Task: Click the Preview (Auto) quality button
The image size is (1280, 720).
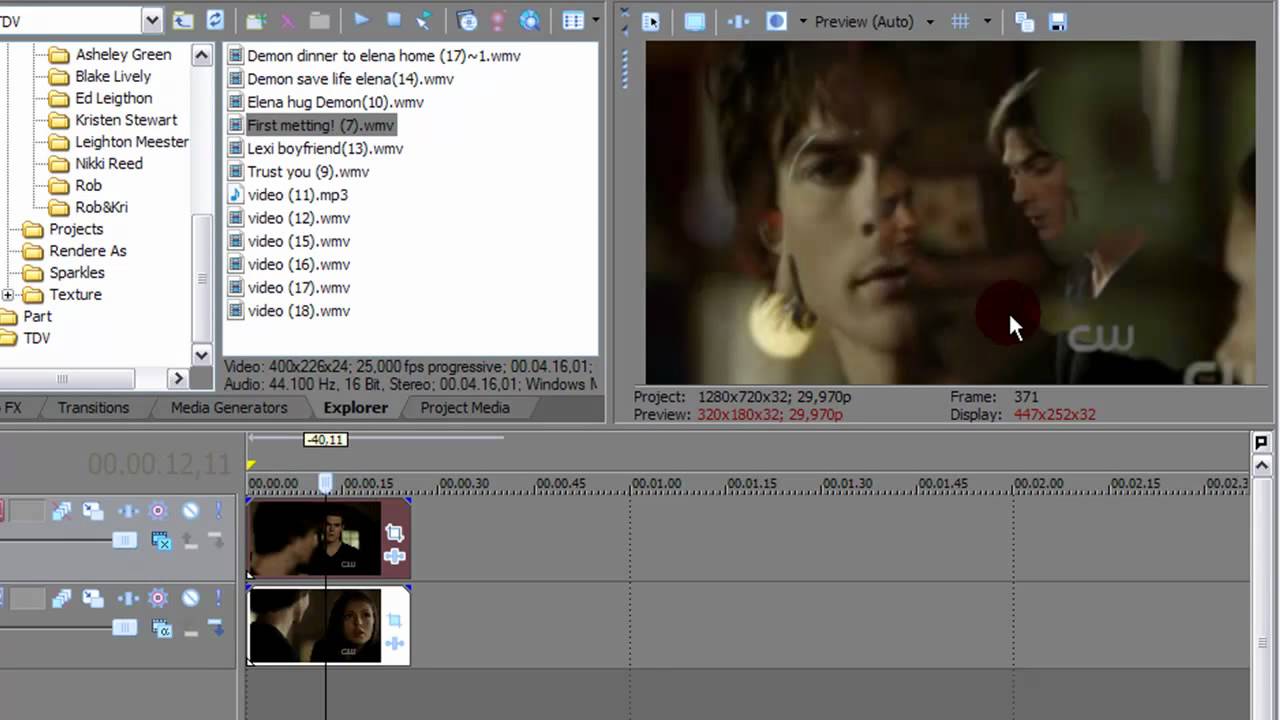Action: [x=864, y=21]
